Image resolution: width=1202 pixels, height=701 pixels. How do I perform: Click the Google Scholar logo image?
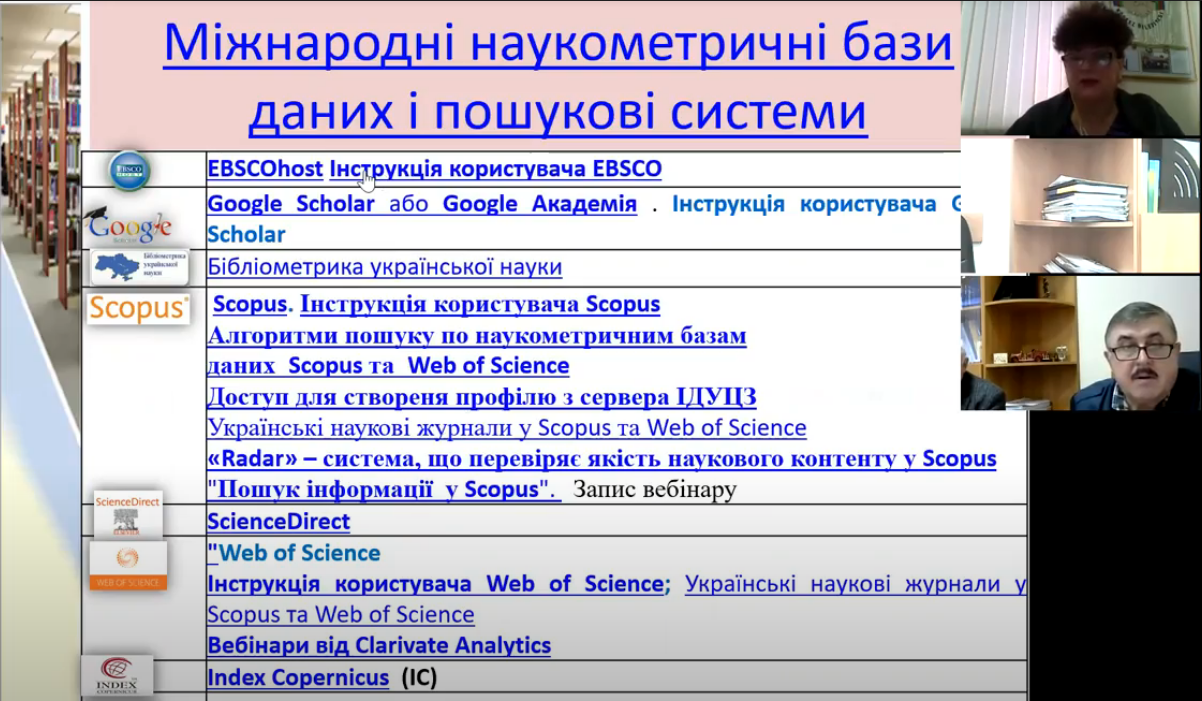coord(129,226)
